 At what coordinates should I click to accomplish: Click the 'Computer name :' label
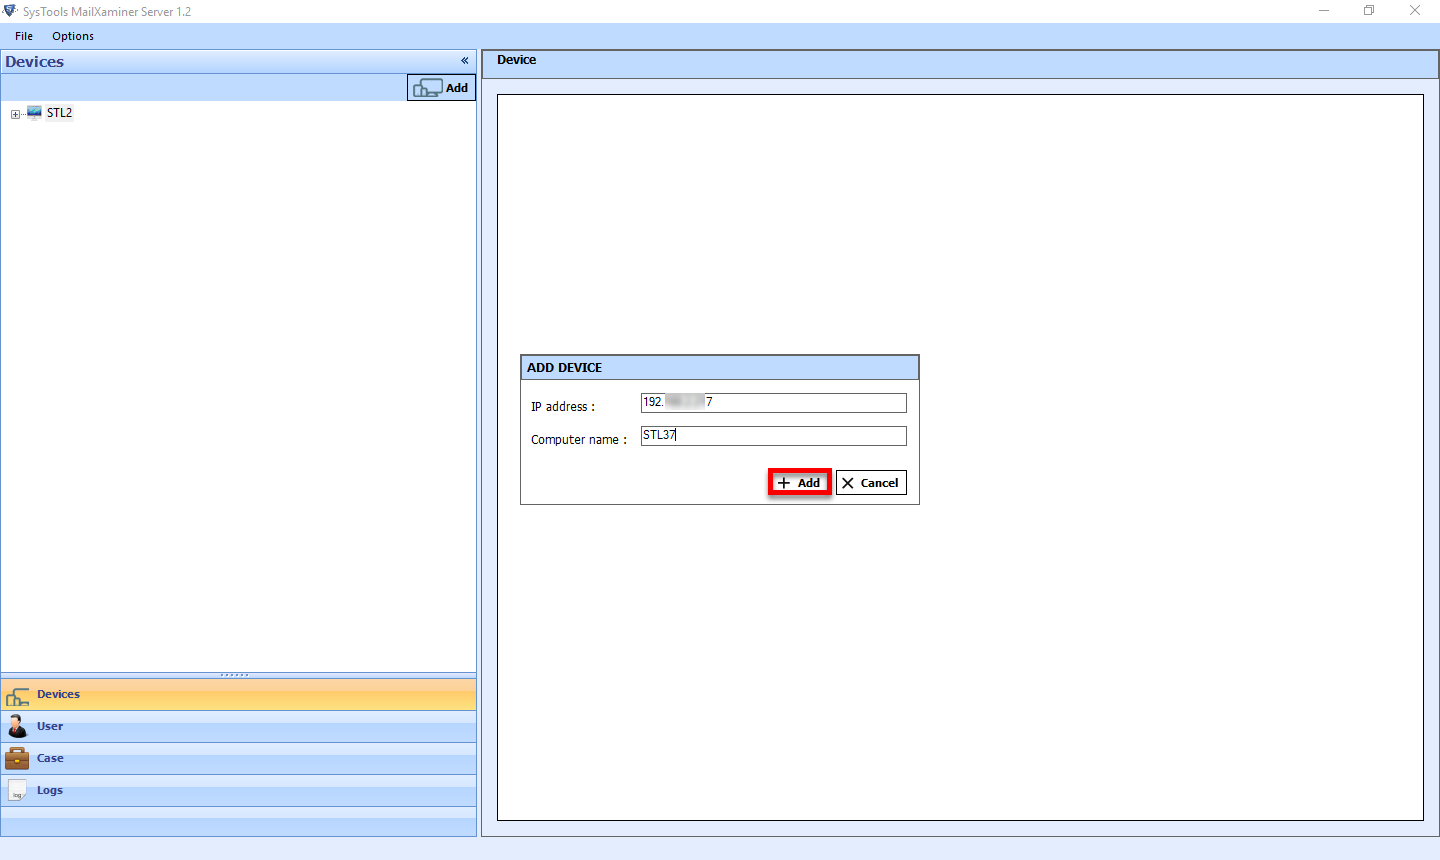tap(579, 440)
